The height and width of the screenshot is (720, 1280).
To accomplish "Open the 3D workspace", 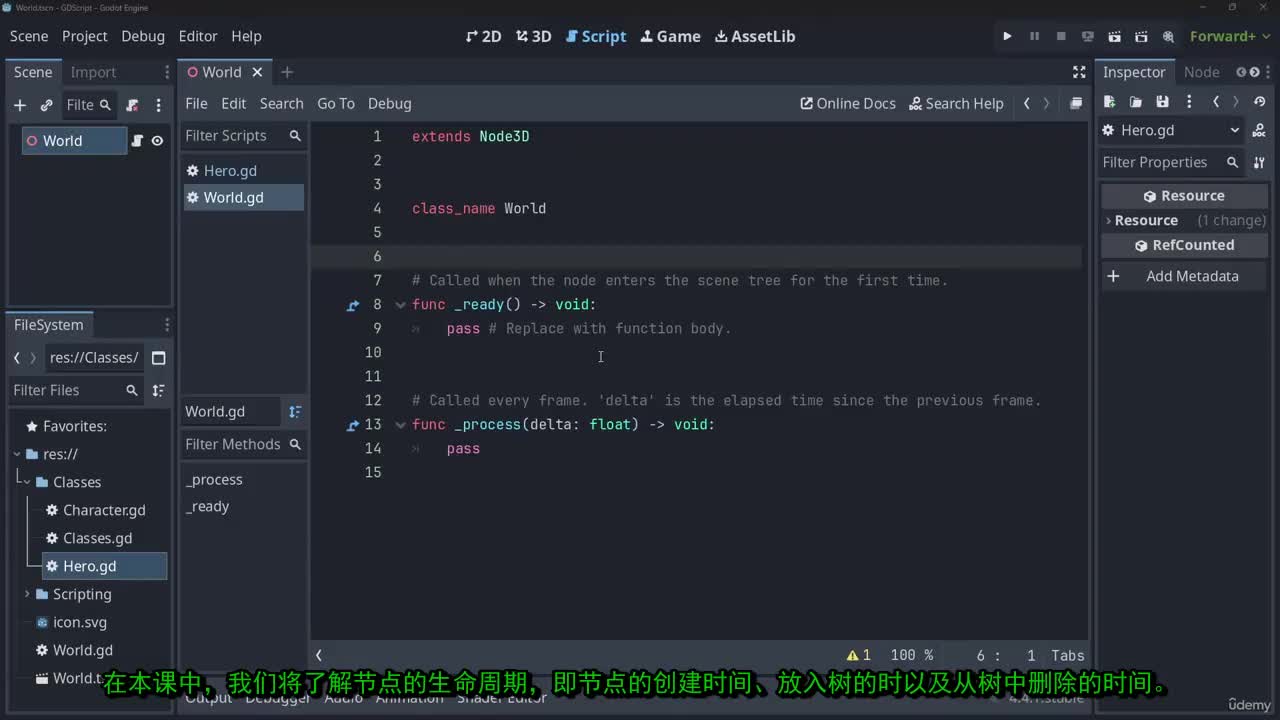I will click(533, 36).
